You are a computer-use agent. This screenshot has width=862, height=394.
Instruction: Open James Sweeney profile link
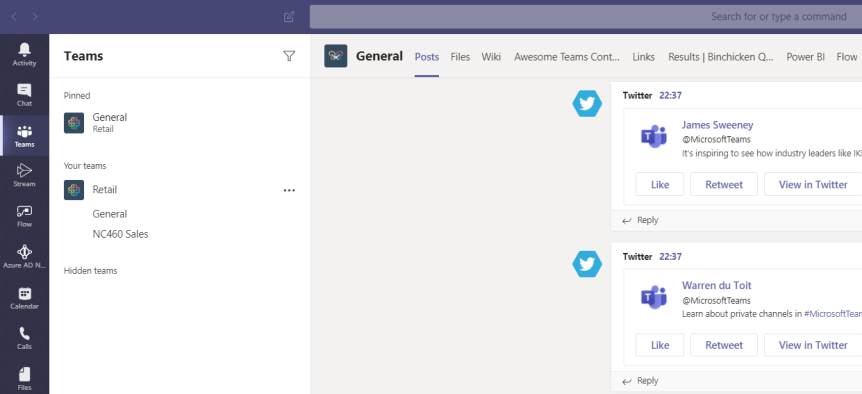(717, 125)
